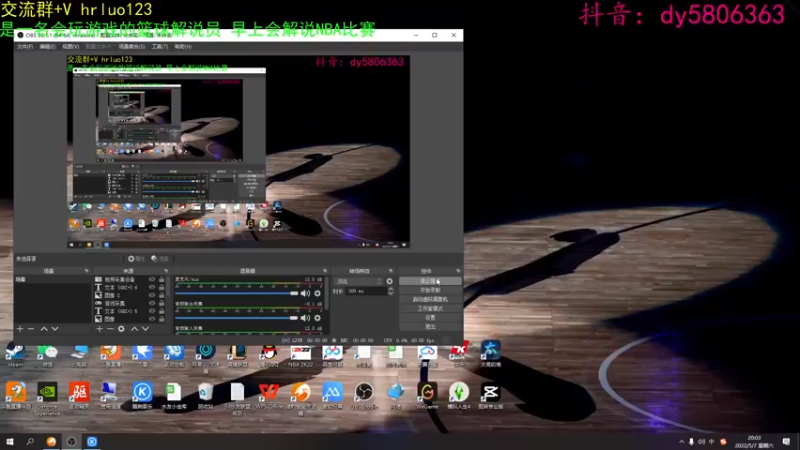Open the 工具(T) menu in OBS
The image size is (800, 450).
pos(160,46)
